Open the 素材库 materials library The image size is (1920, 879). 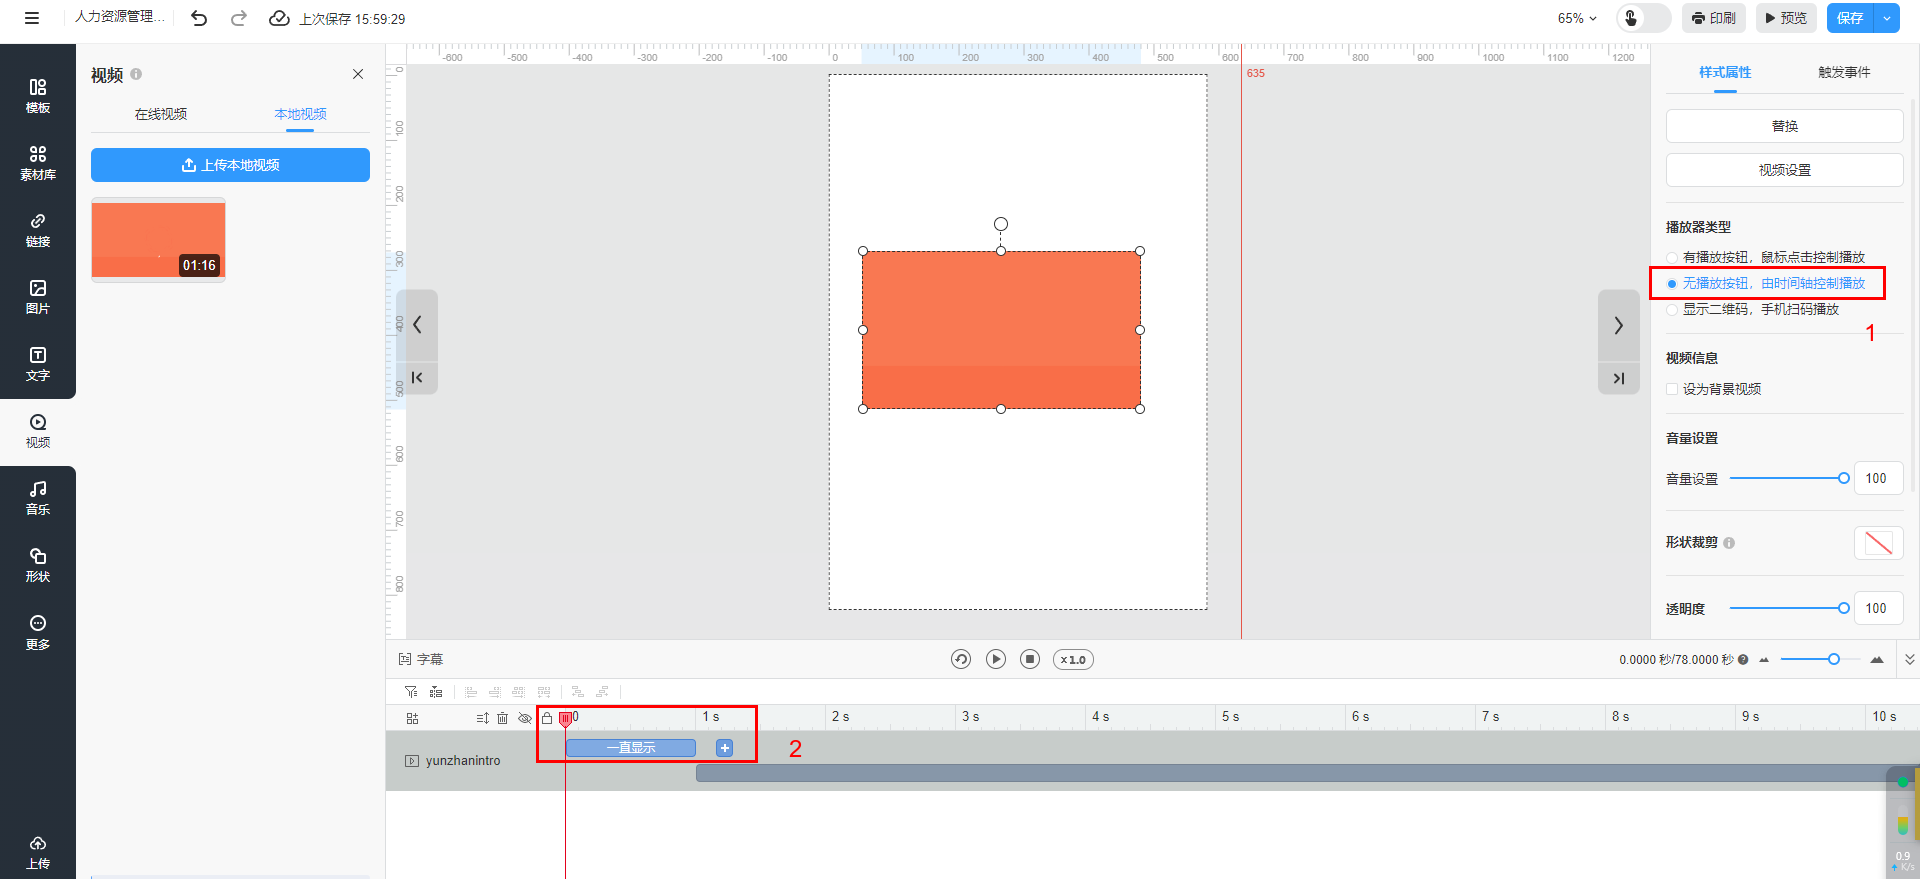coord(37,163)
